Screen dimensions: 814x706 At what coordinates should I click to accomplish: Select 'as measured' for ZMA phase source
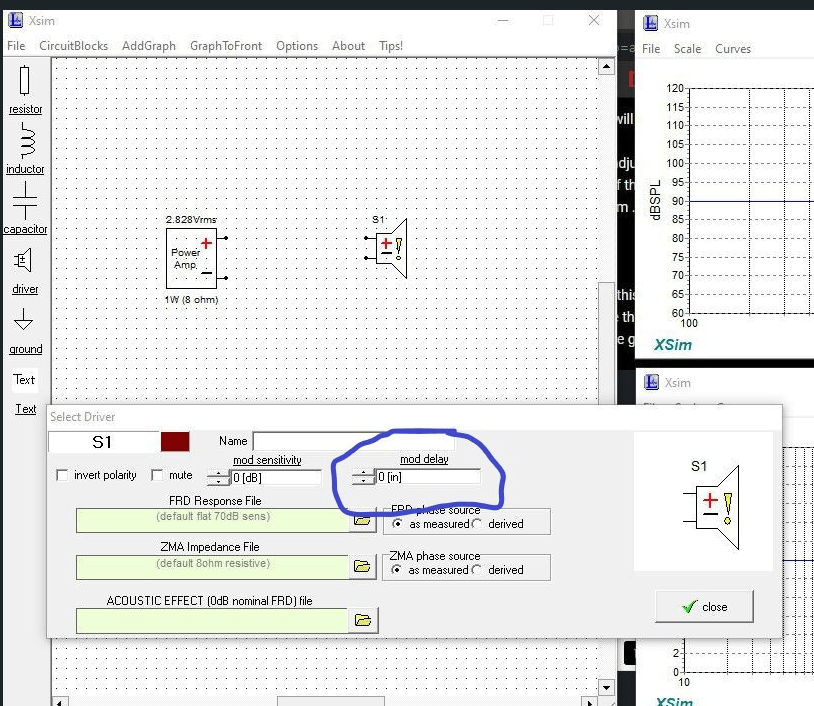pos(396,569)
